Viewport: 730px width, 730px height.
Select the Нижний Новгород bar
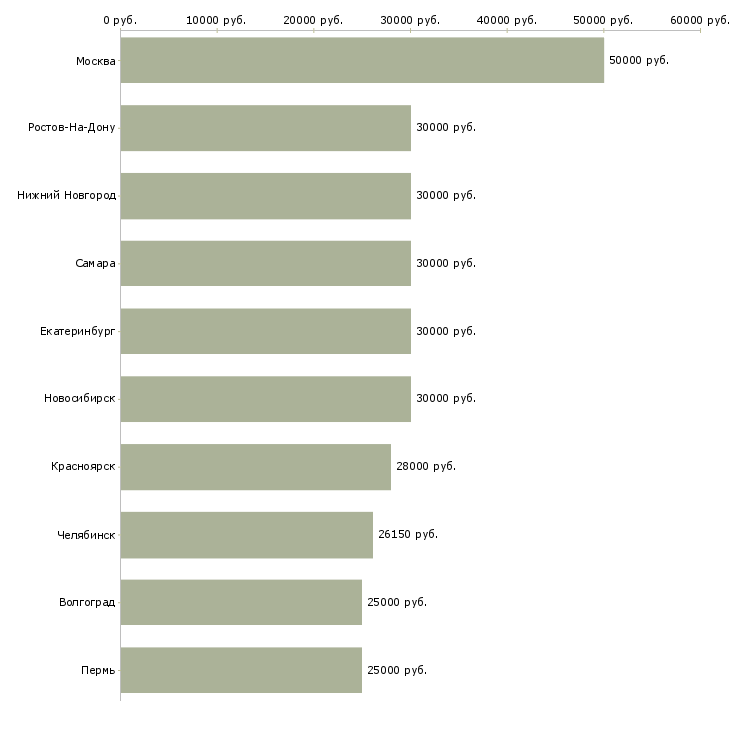click(x=265, y=196)
